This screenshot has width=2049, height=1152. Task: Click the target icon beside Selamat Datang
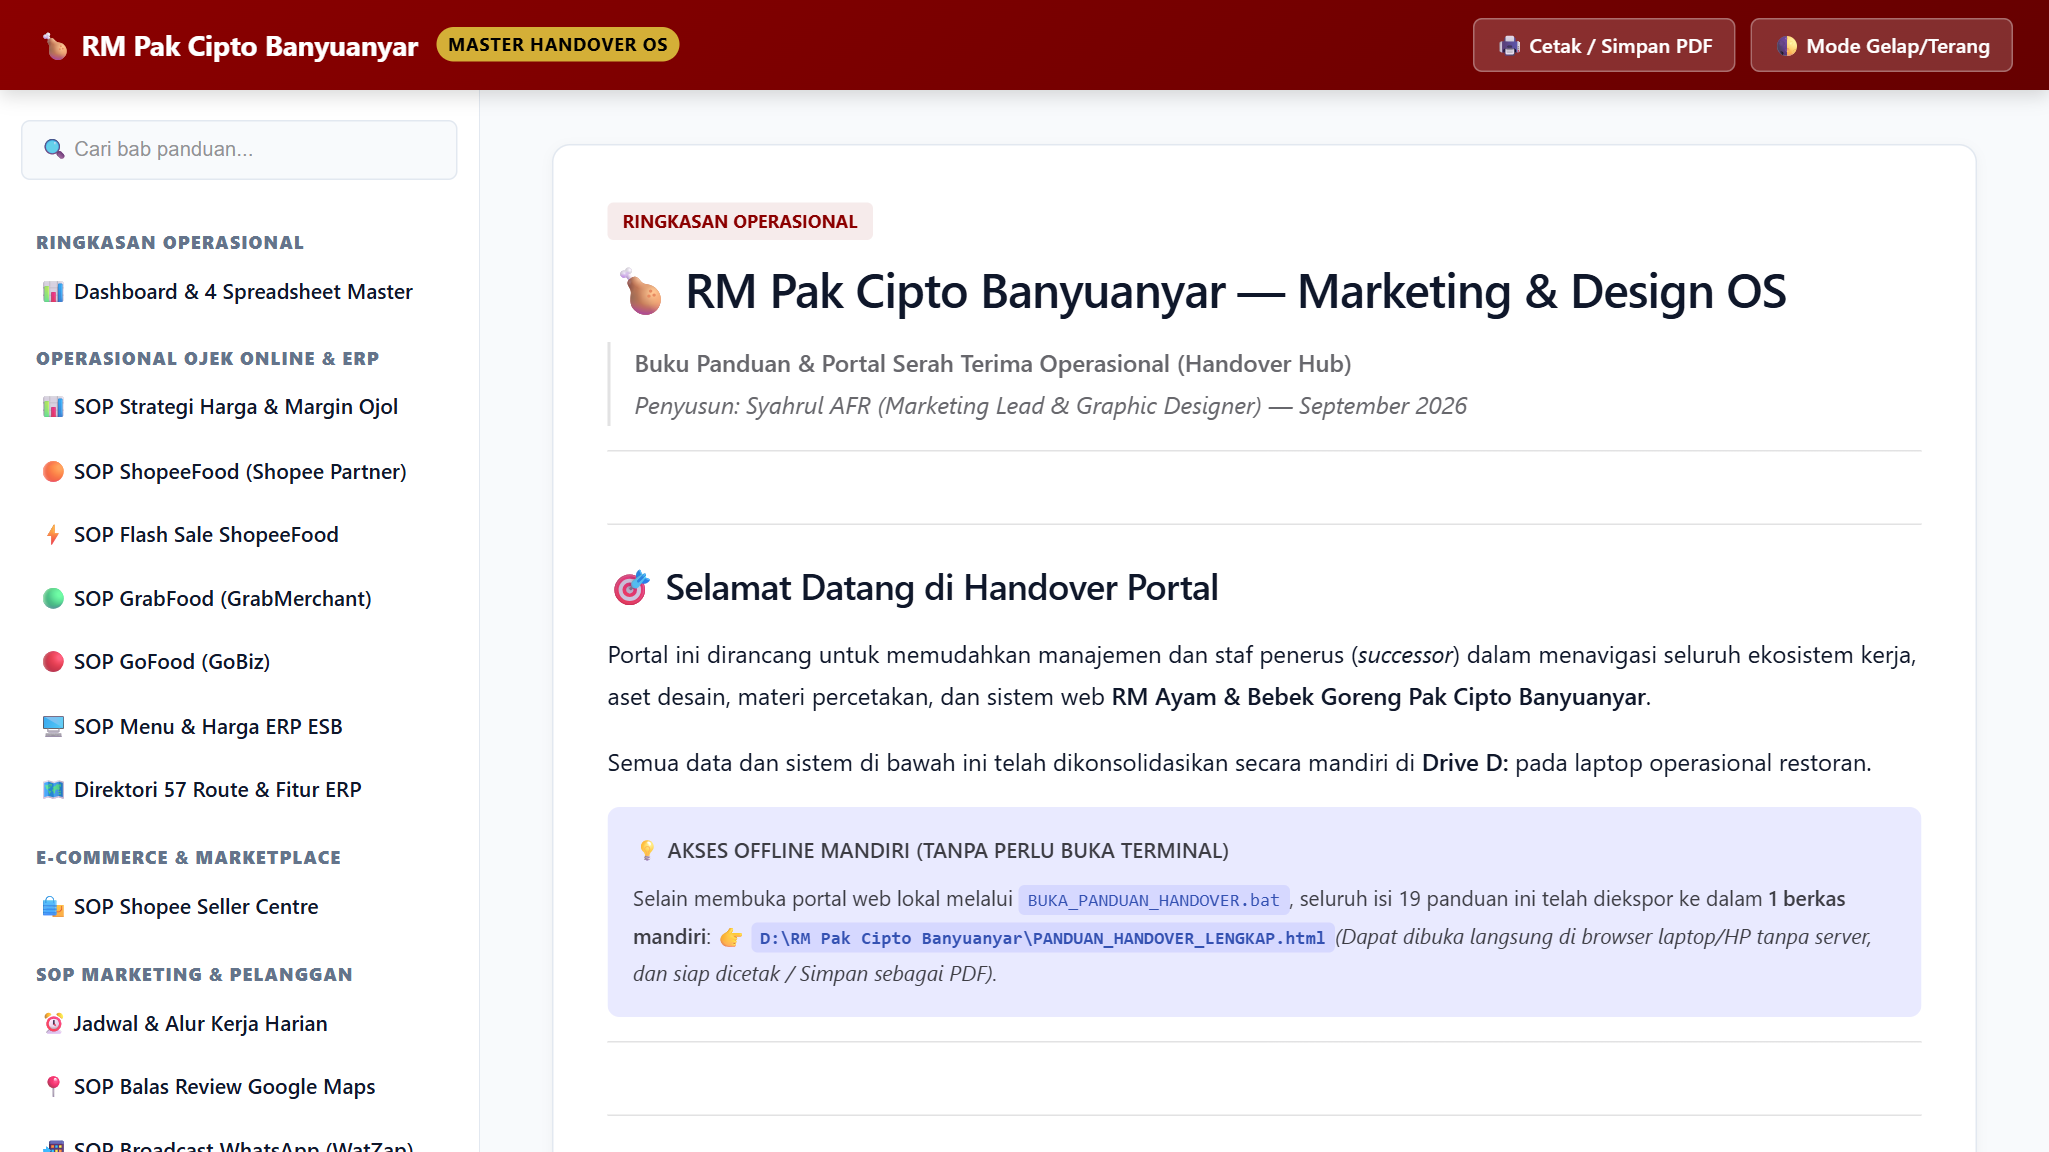pos(631,588)
